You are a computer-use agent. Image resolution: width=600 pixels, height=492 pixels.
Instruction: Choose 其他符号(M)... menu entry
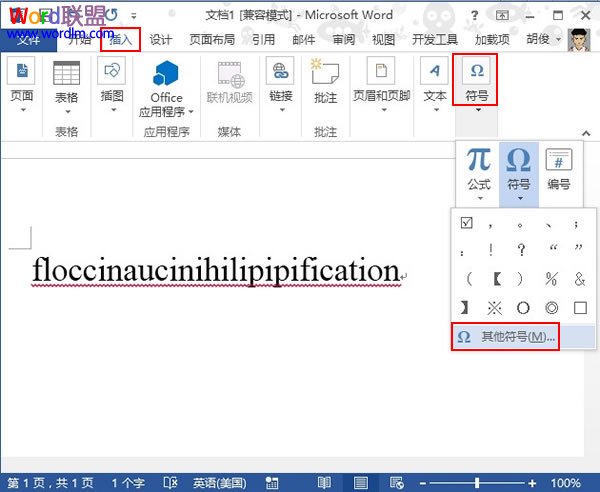pos(523,337)
